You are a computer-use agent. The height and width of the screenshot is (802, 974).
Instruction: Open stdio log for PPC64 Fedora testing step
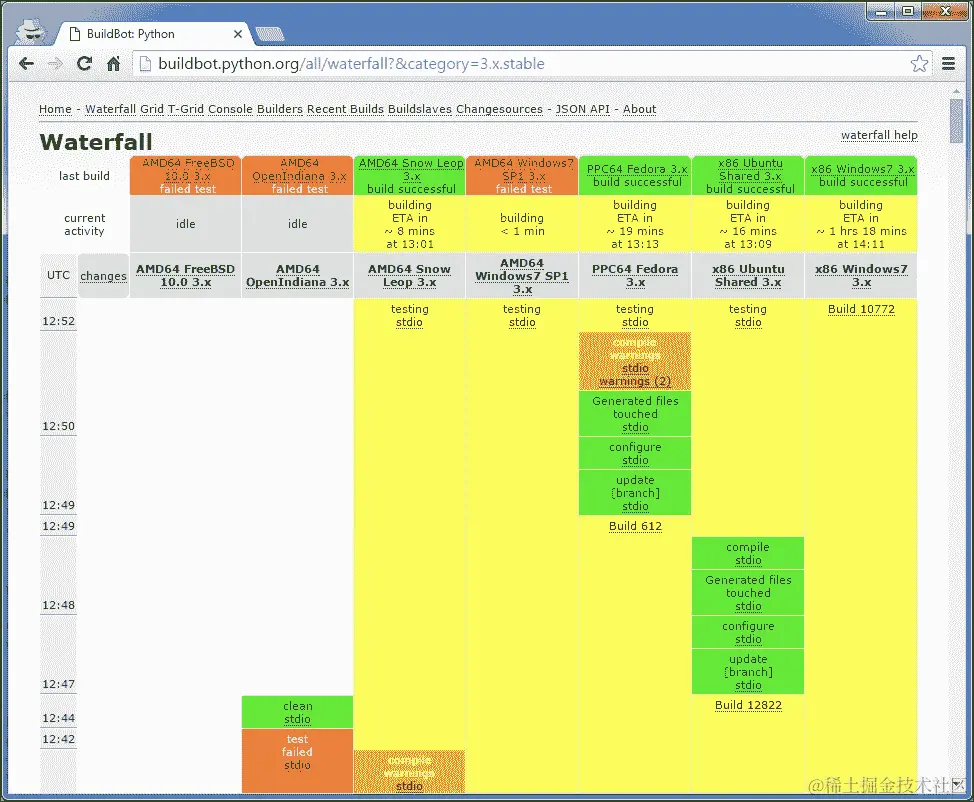click(635, 322)
